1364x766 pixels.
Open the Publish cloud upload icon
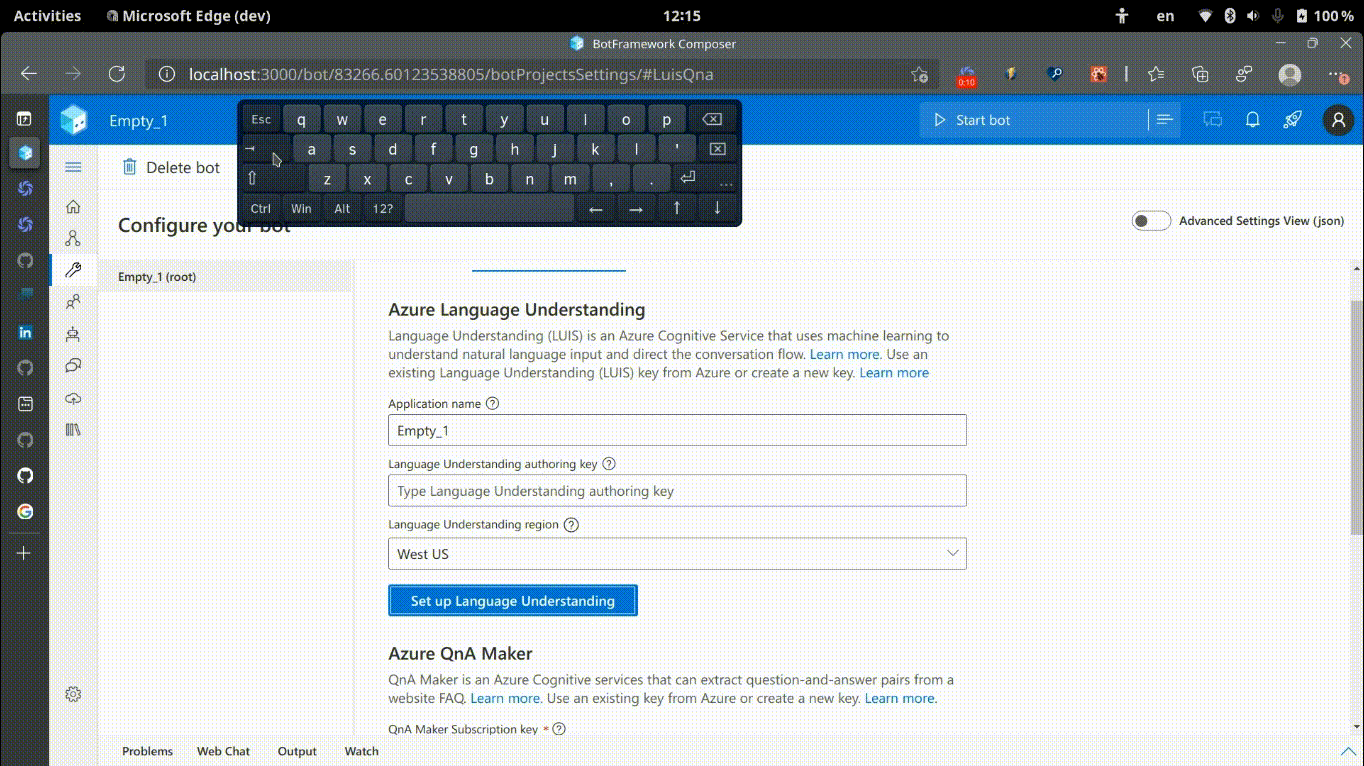pos(73,398)
